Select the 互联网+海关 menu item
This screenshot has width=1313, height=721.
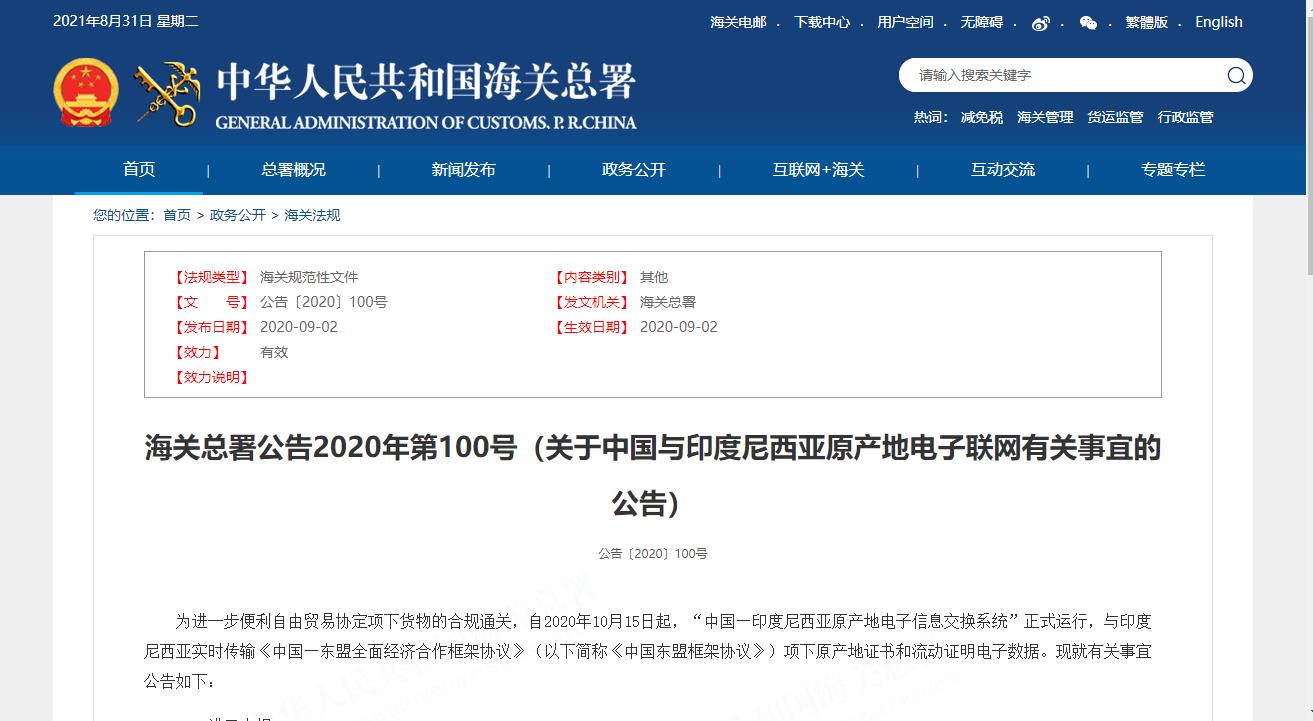[818, 169]
